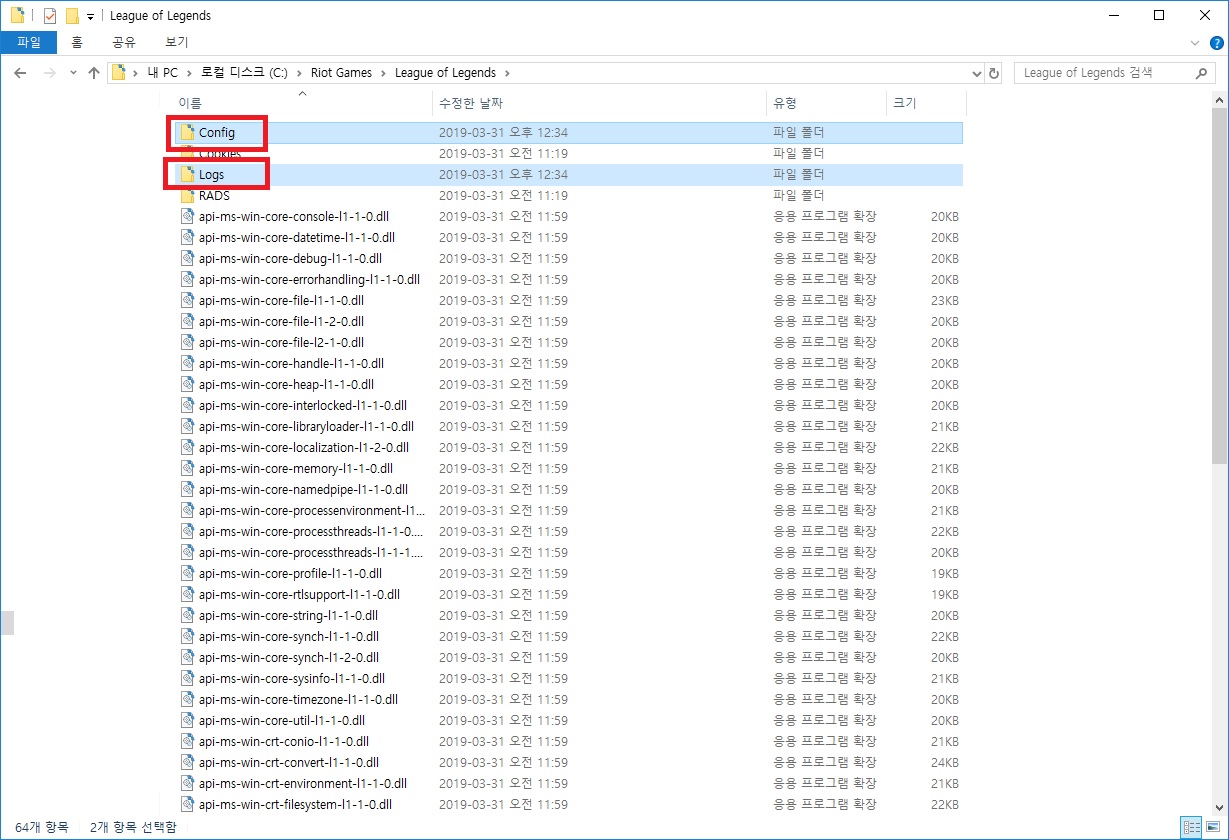Expand the chevron after 로컬 디스크 (C:)
This screenshot has width=1229, height=840.
click(x=300, y=73)
